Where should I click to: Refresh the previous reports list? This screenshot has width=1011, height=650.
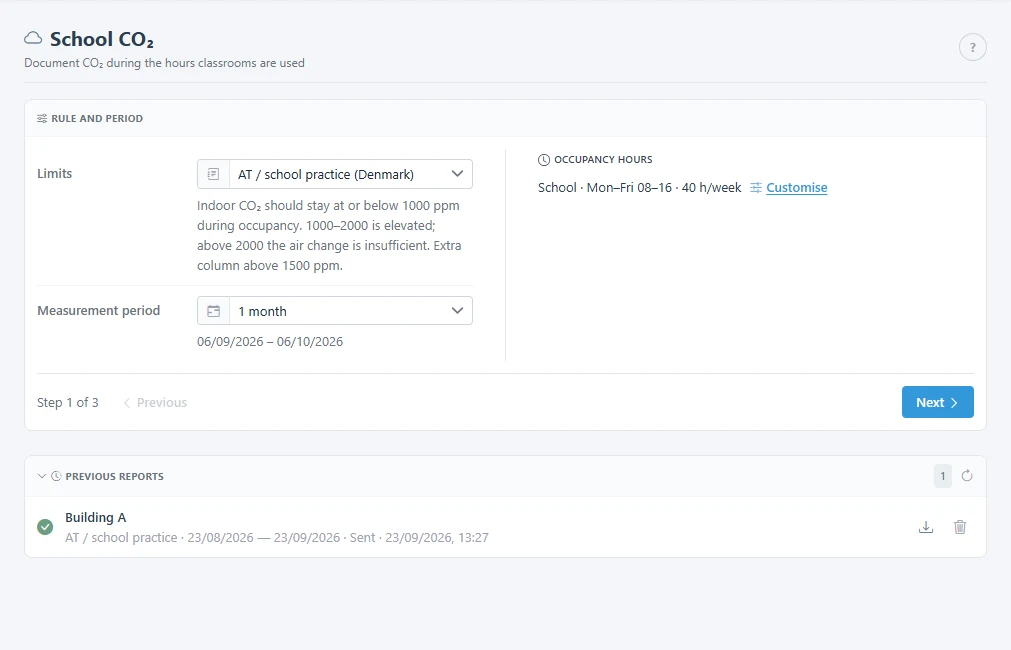[967, 476]
